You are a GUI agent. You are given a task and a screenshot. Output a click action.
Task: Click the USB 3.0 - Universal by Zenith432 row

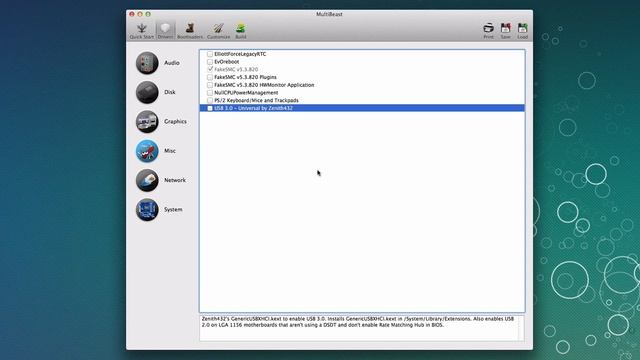[x=362, y=108]
